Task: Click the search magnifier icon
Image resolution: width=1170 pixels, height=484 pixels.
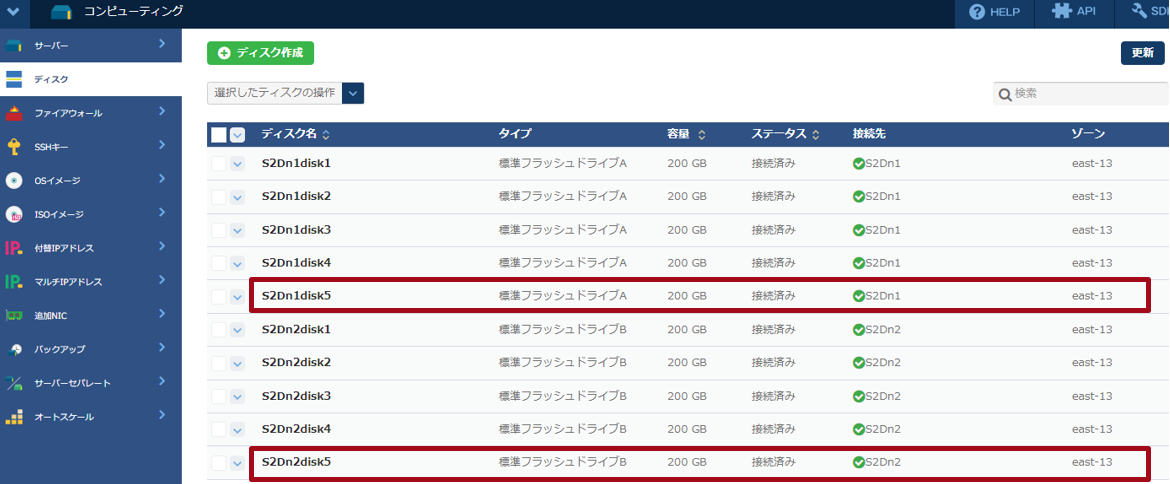Action: pyautogui.click(x=1005, y=94)
